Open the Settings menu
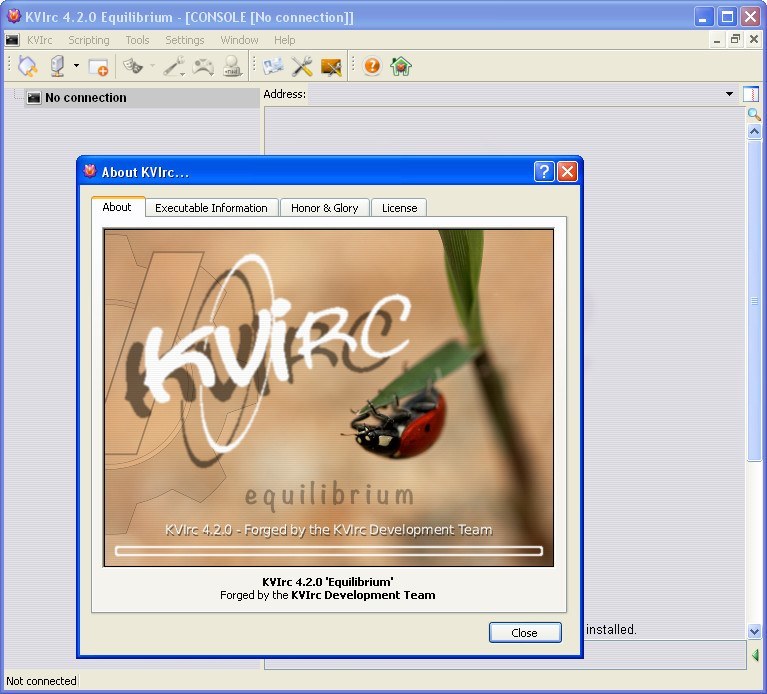Screen dimensions: 767x694 (184, 40)
